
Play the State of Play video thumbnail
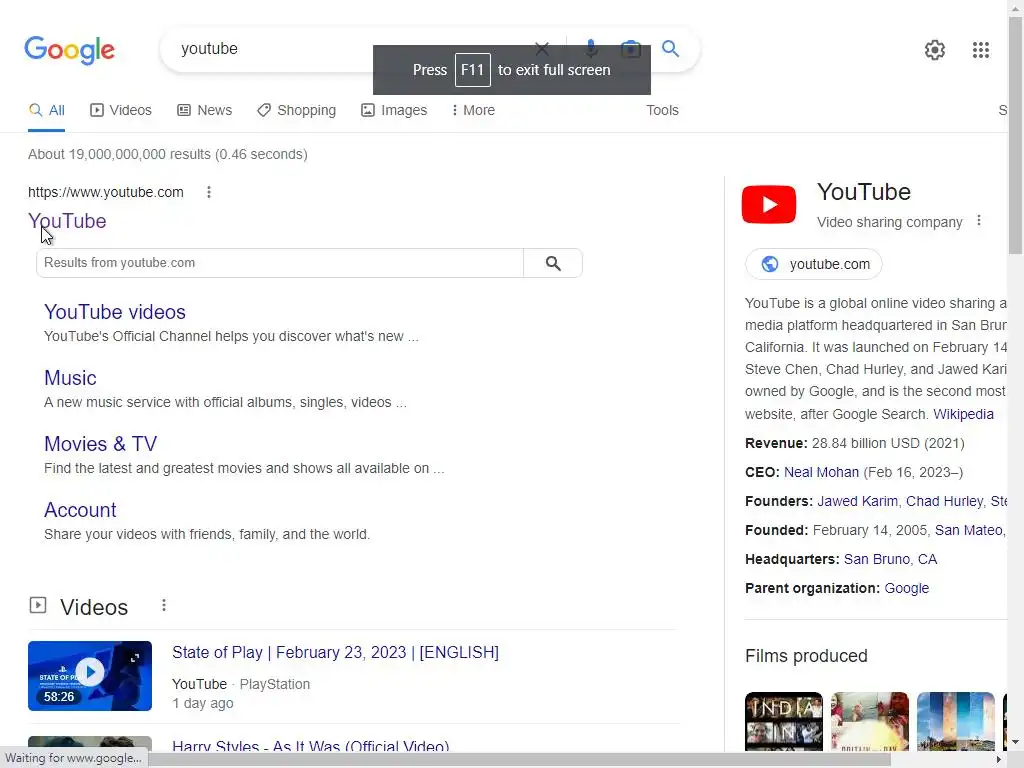(90, 676)
